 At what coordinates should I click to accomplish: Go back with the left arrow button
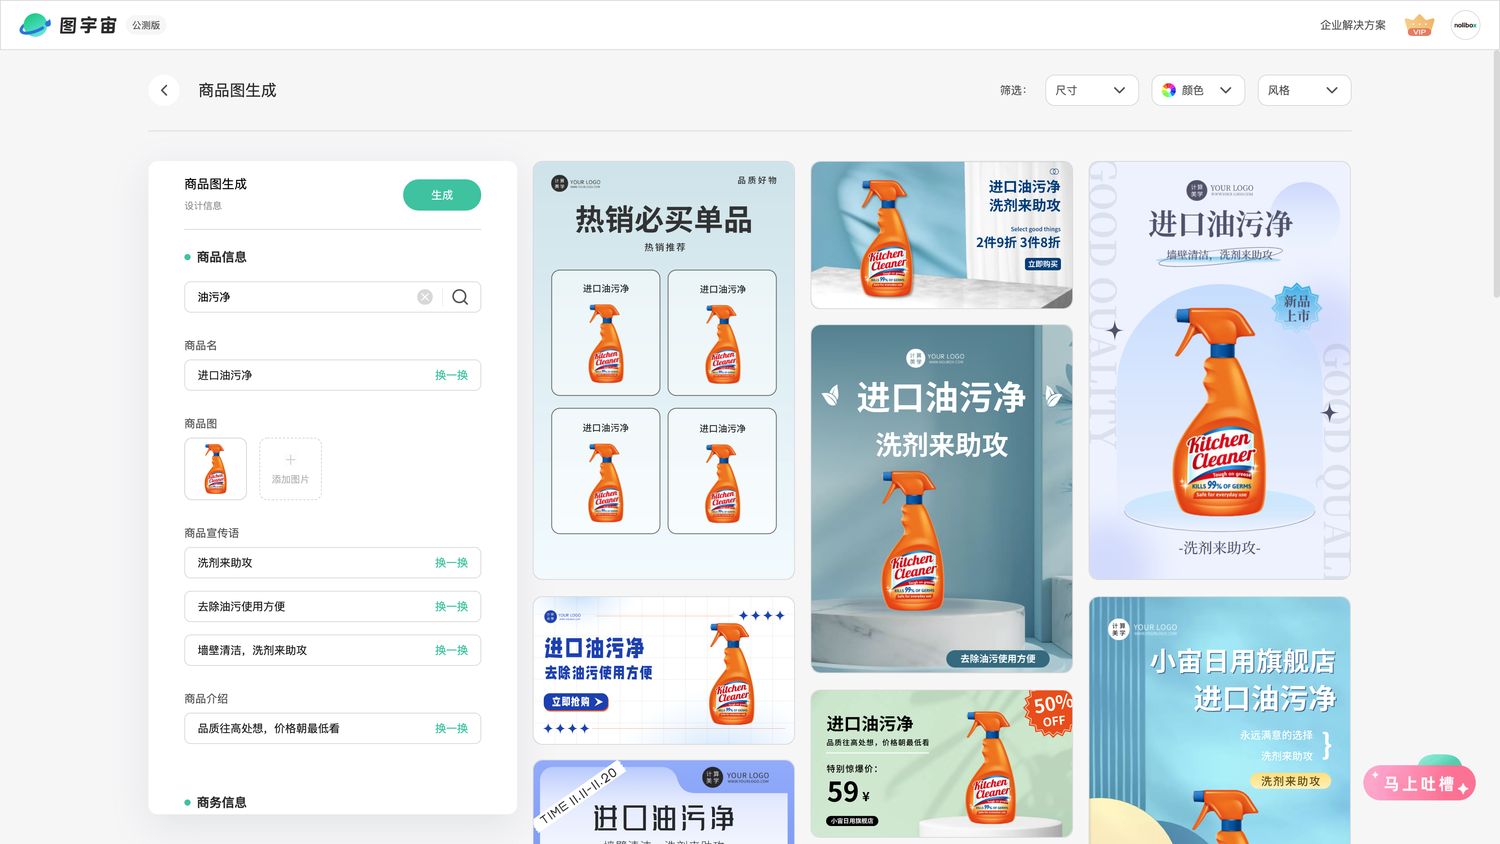pos(164,90)
